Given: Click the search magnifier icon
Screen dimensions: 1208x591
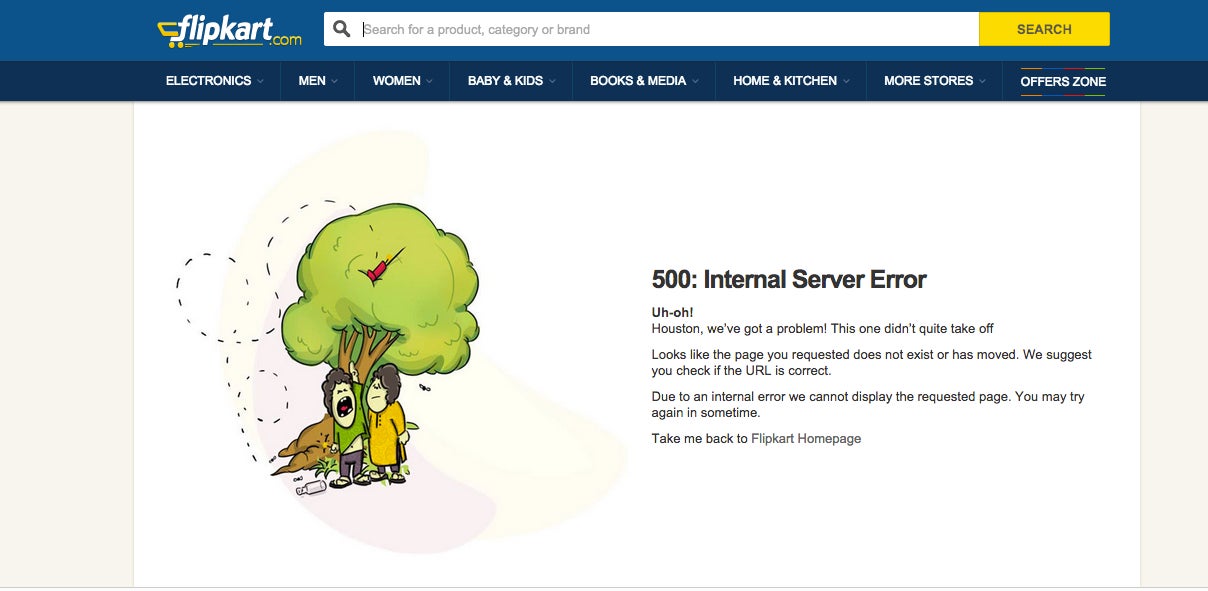Looking at the screenshot, I should (342, 29).
